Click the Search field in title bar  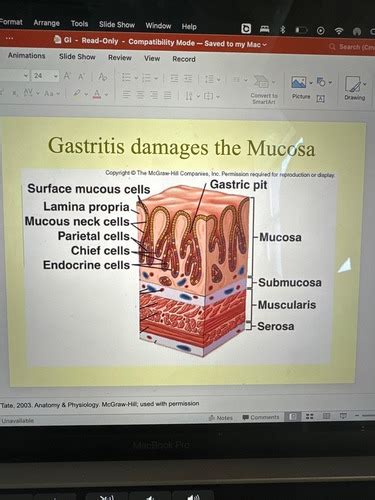(x=352, y=47)
